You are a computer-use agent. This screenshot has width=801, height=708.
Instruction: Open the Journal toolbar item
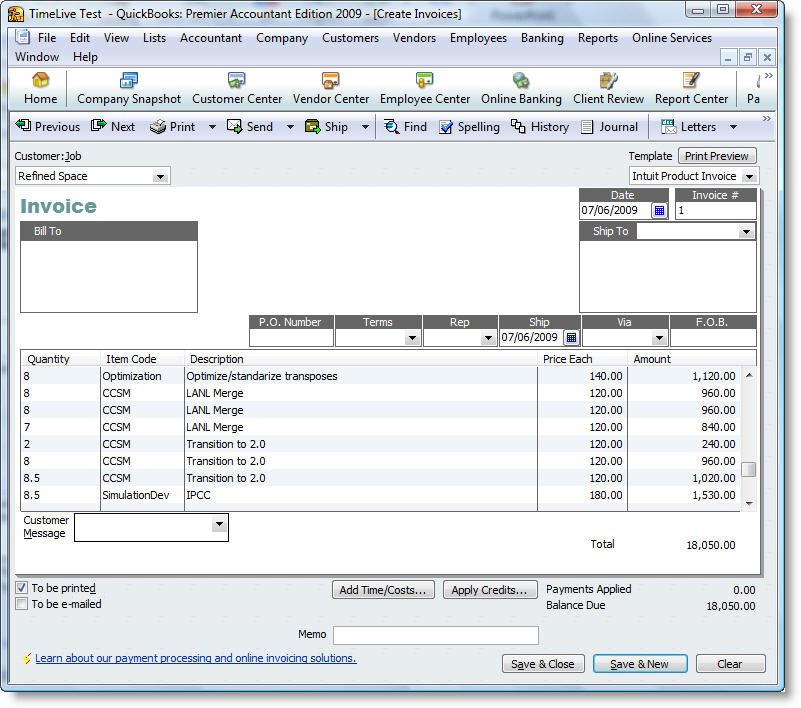(x=609, y=126)
